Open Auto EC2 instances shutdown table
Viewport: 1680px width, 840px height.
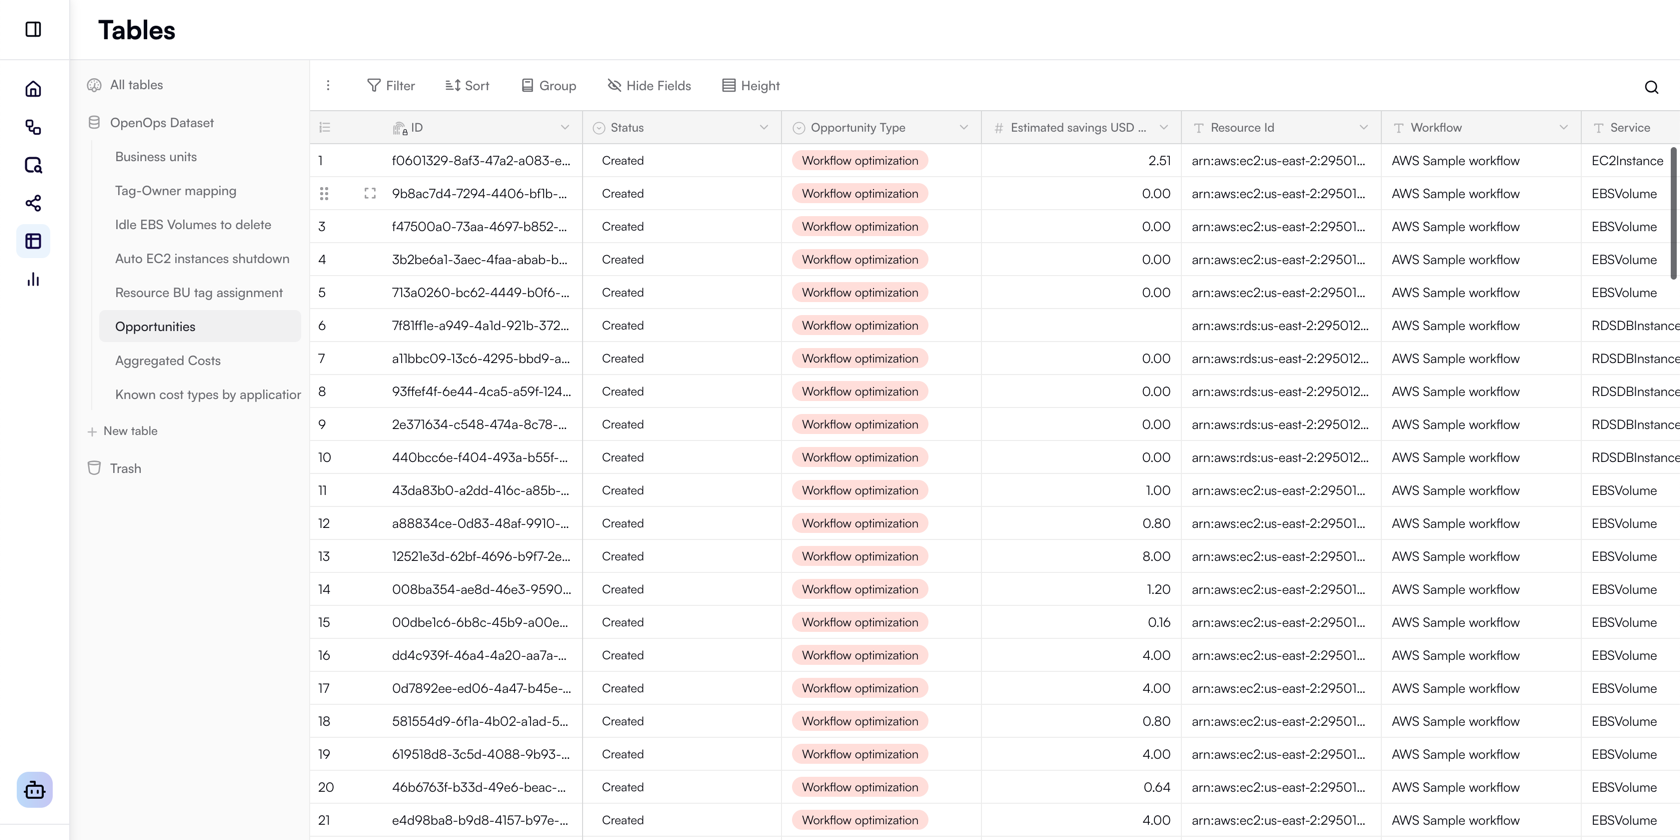coord(202,259)
